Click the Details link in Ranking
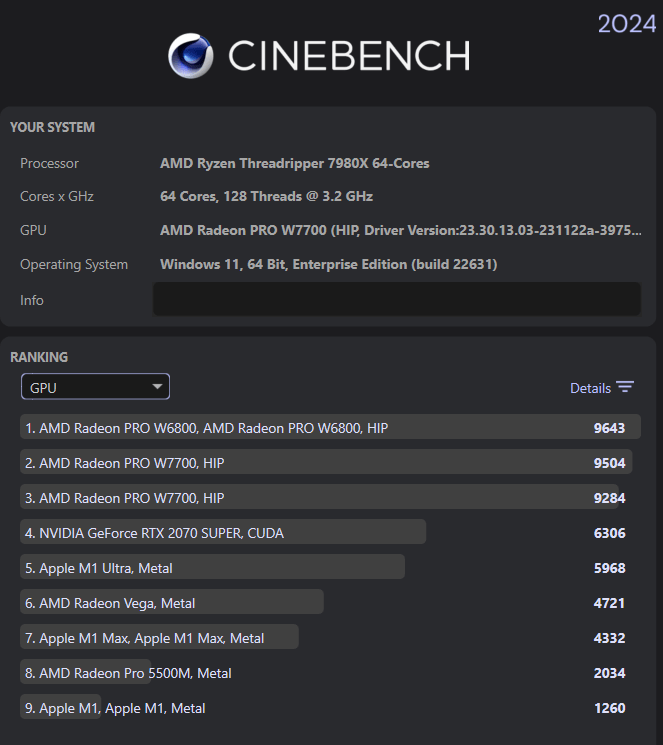 [590, 388]
